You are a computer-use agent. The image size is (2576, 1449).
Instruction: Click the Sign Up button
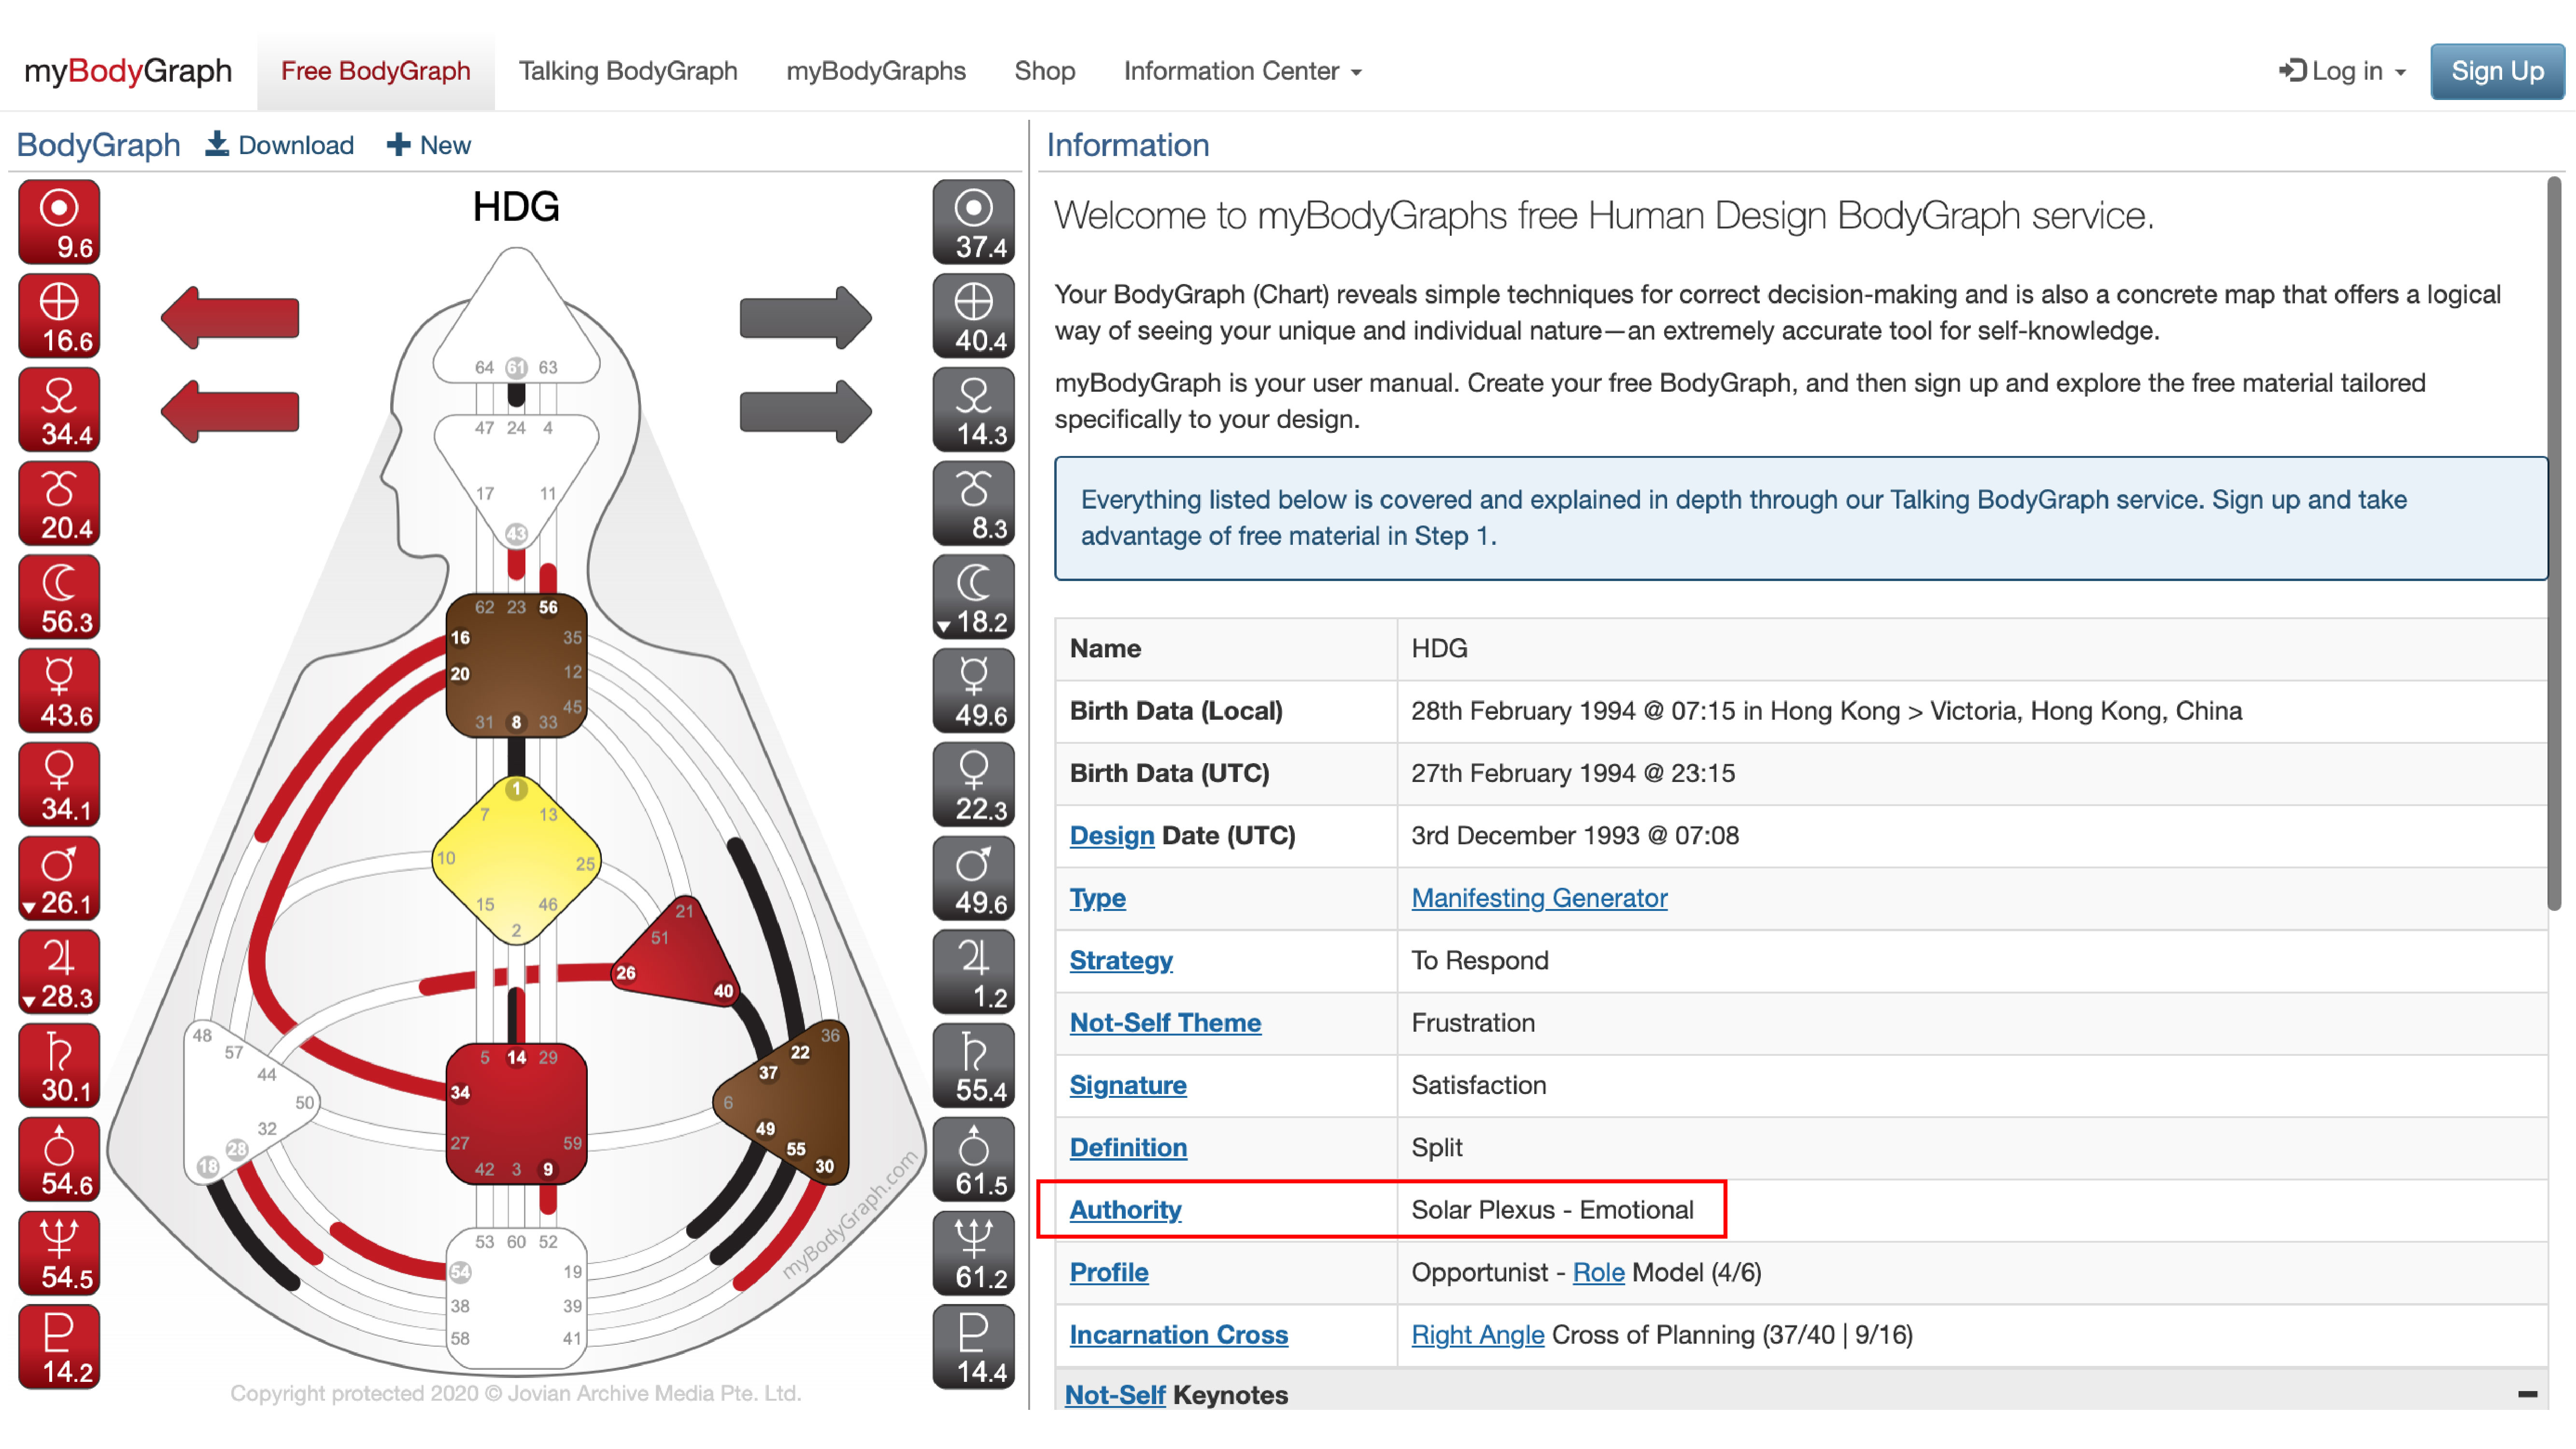coord(2496,71)
